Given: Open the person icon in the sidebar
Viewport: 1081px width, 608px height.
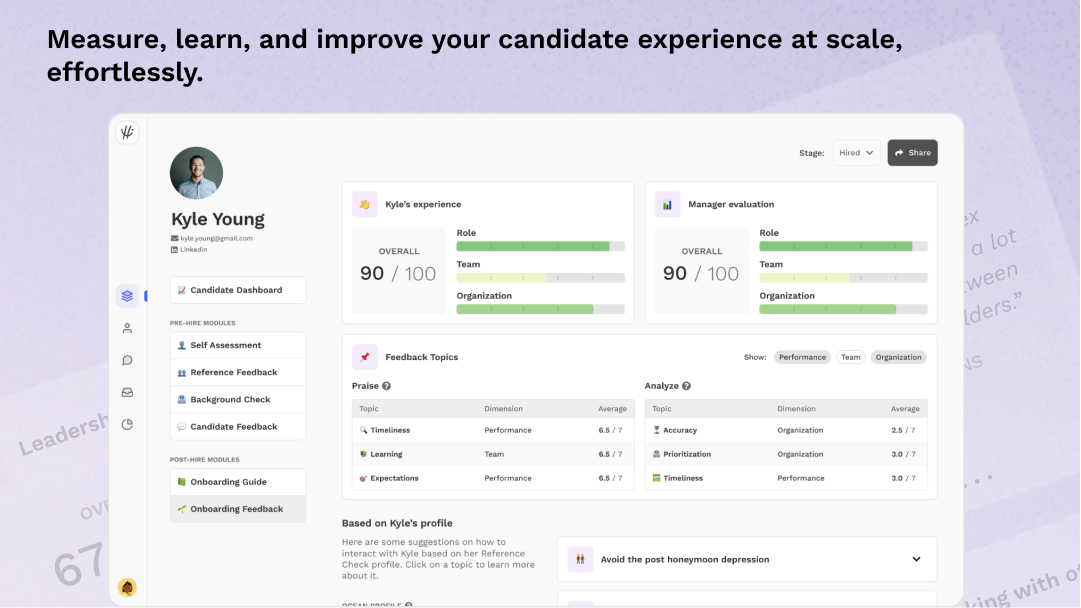Looking at the screenshot, I should point(127,328).
